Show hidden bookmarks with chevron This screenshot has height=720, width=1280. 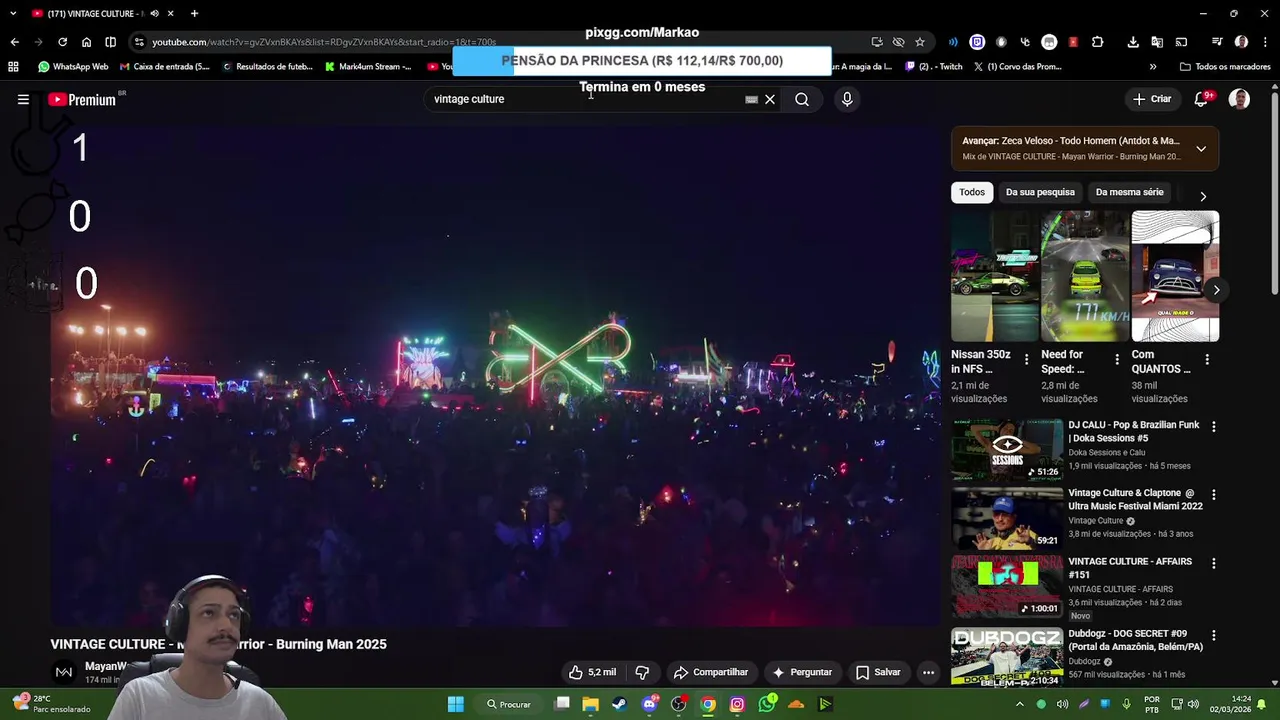coord(1153,67)
